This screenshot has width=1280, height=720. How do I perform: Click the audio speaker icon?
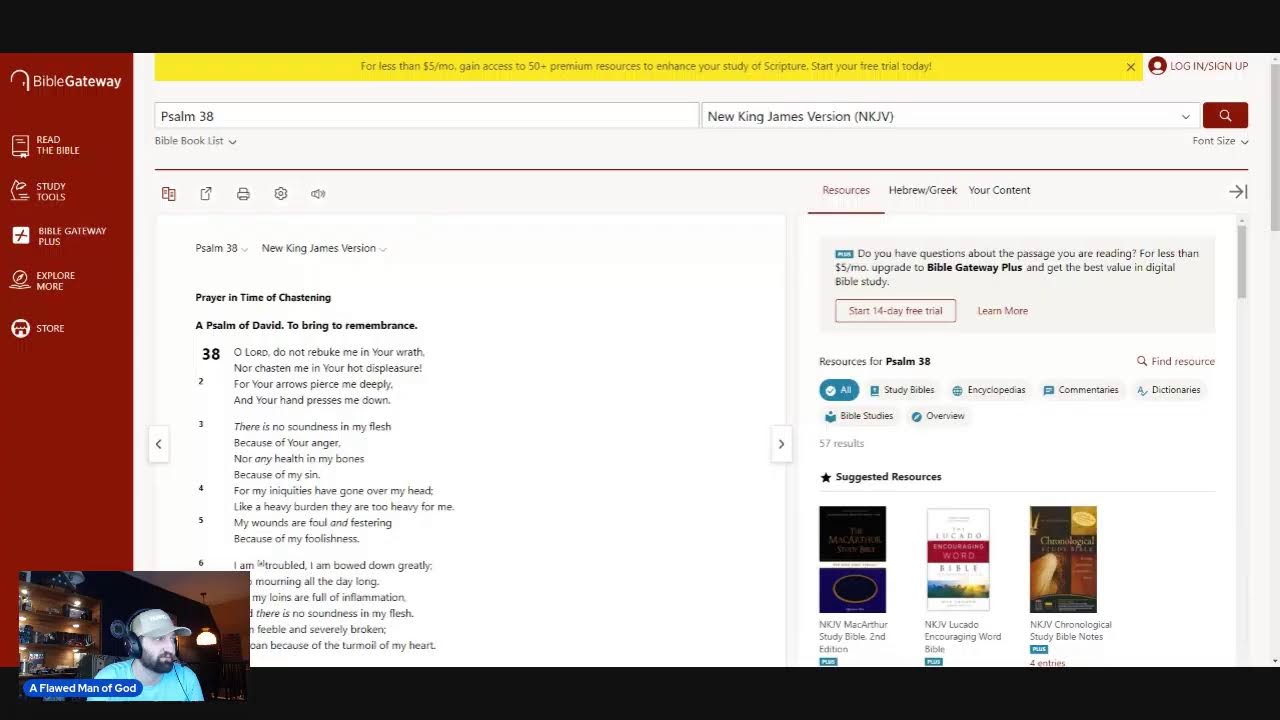tap(318, 194)
